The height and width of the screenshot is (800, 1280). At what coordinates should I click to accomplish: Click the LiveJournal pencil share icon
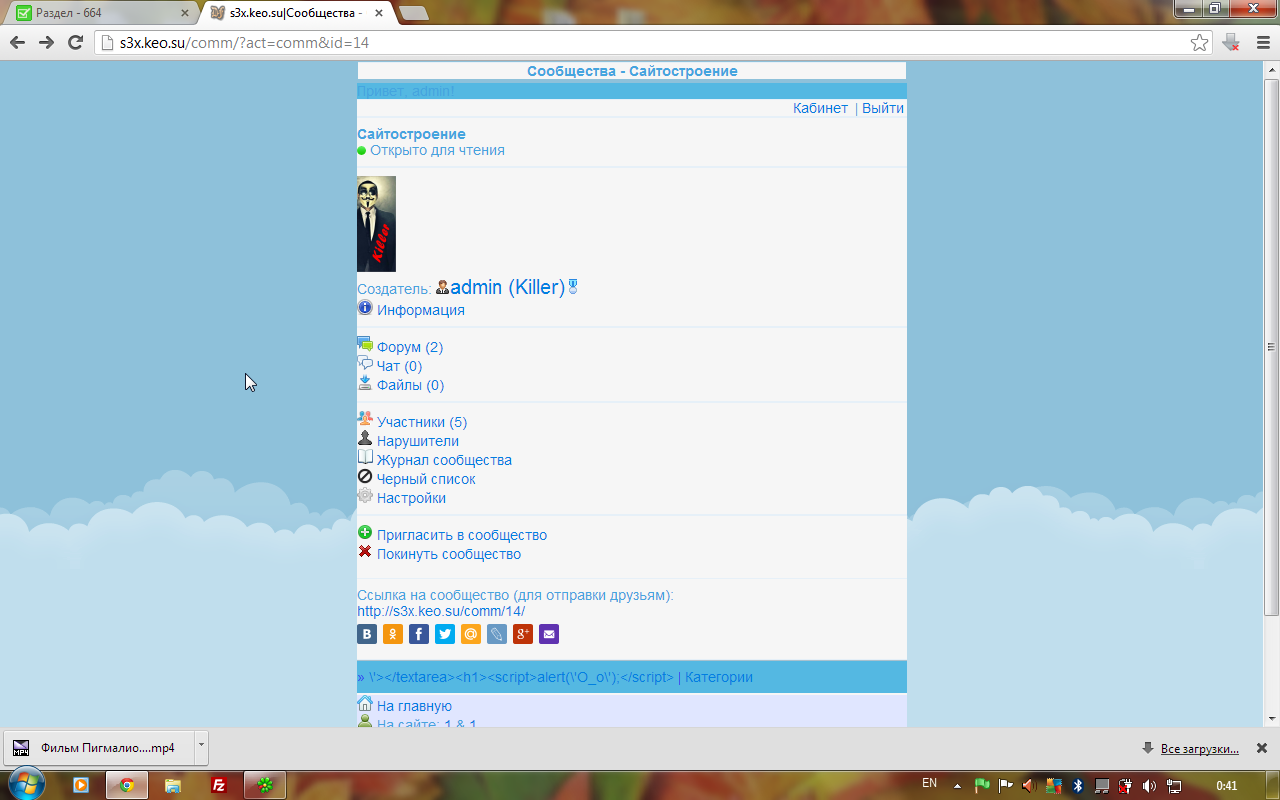pos(497,634)
